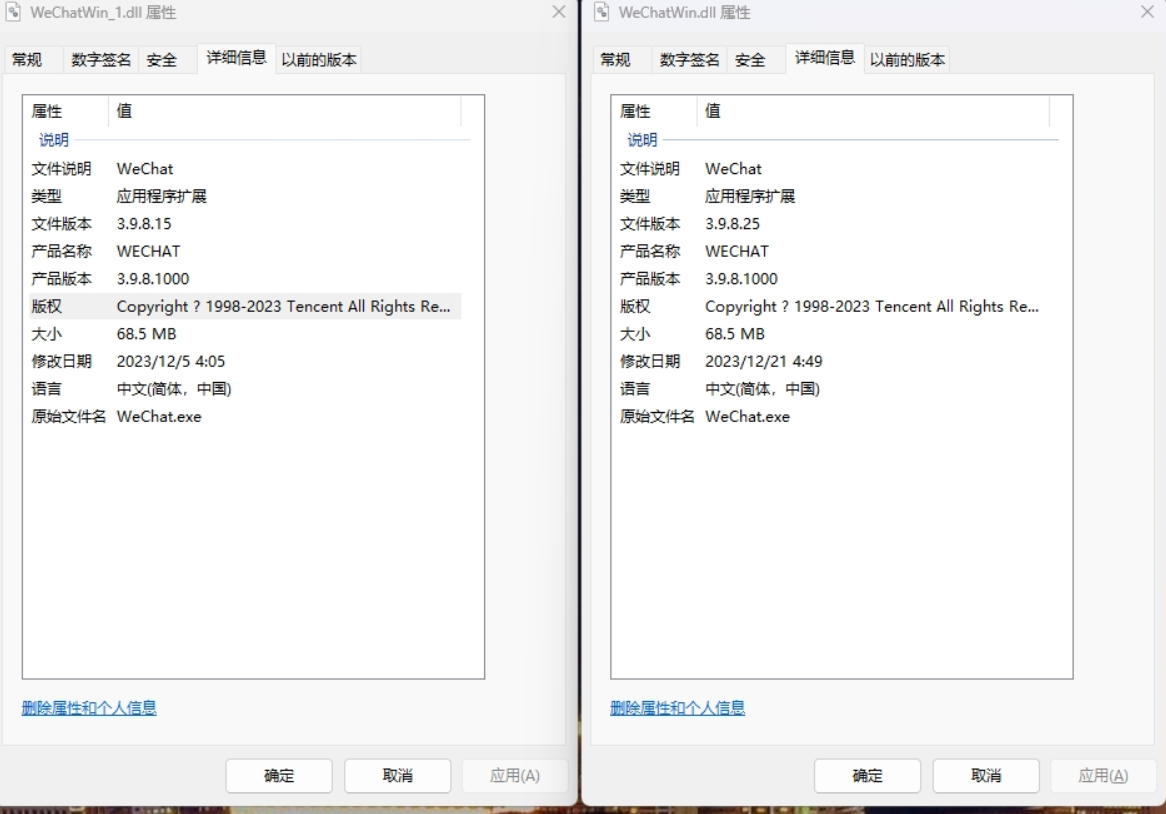Select 类型 row in WeChatWin.dll window
Screen dimensions: 1166x814
(x=833, y=196)
